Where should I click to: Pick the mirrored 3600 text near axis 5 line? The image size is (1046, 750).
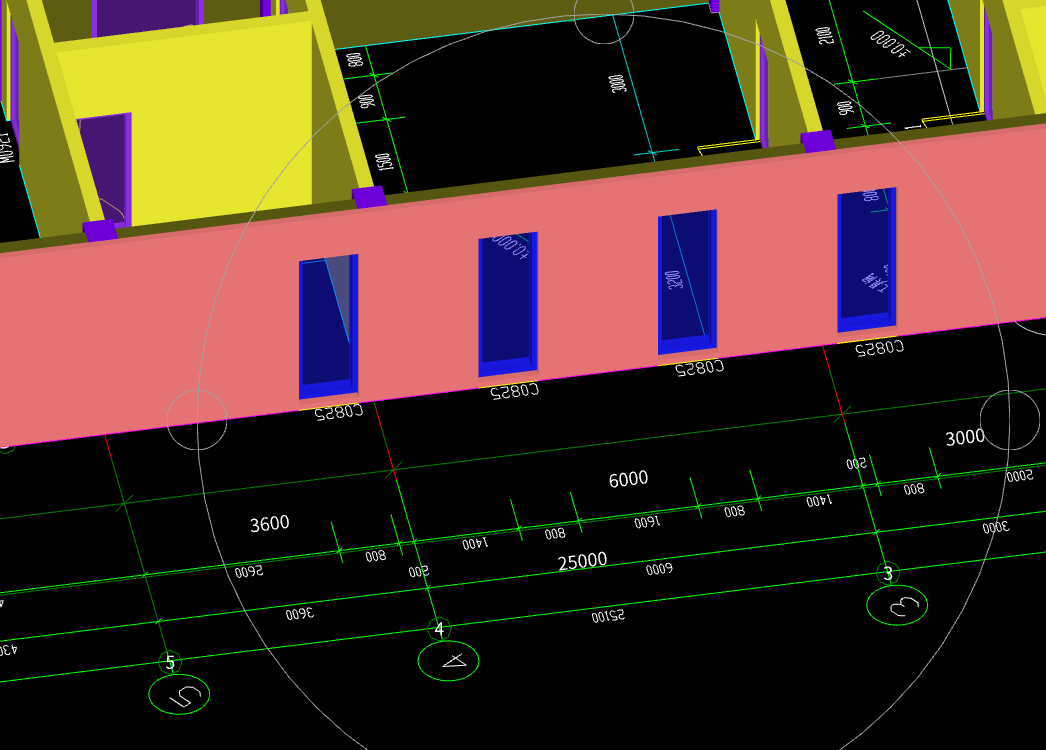(300, 614)
